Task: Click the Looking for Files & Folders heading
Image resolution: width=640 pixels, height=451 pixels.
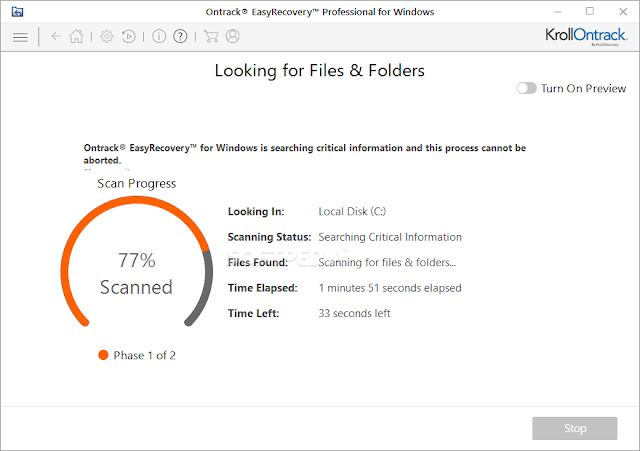Action: pos(320,71)
